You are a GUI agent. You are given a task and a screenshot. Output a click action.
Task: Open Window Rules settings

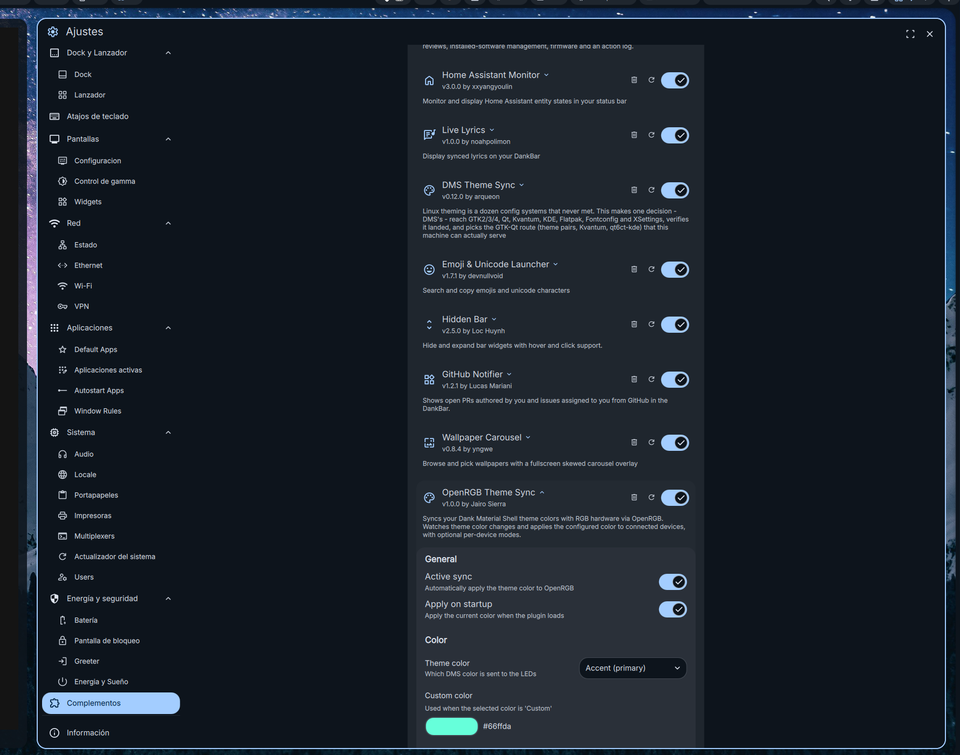tap(111, 411)
